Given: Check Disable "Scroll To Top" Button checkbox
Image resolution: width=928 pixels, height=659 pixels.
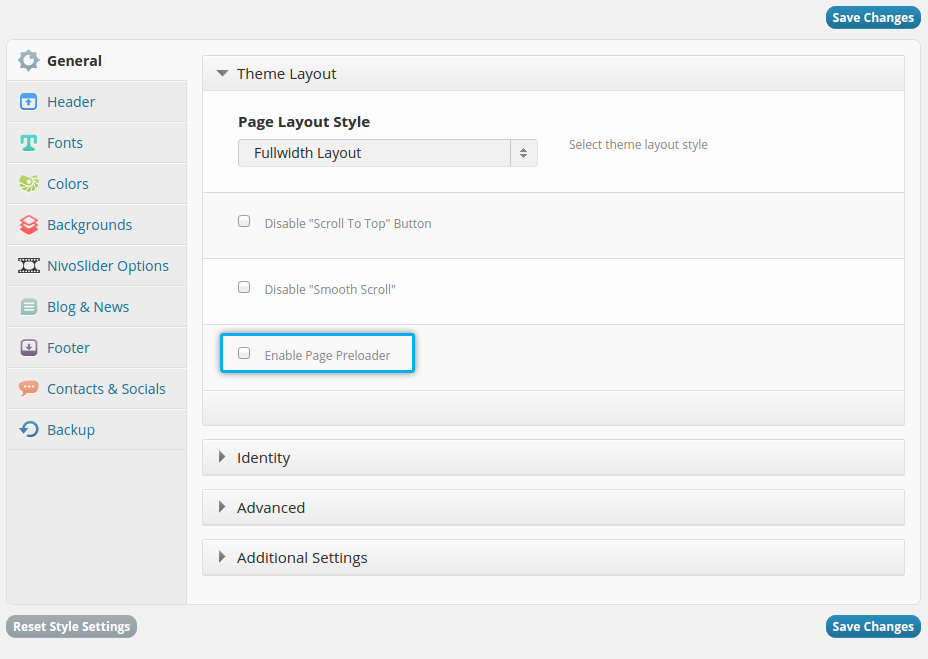Looking at the screenshot, I should [x=244, y=222].
